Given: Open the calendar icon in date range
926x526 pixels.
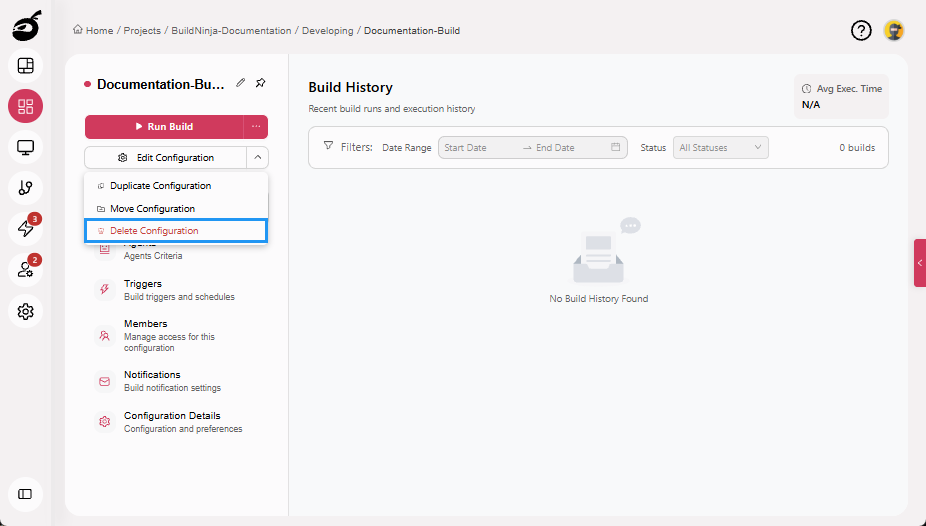Looking at the screenshot, I should point(615,147).
